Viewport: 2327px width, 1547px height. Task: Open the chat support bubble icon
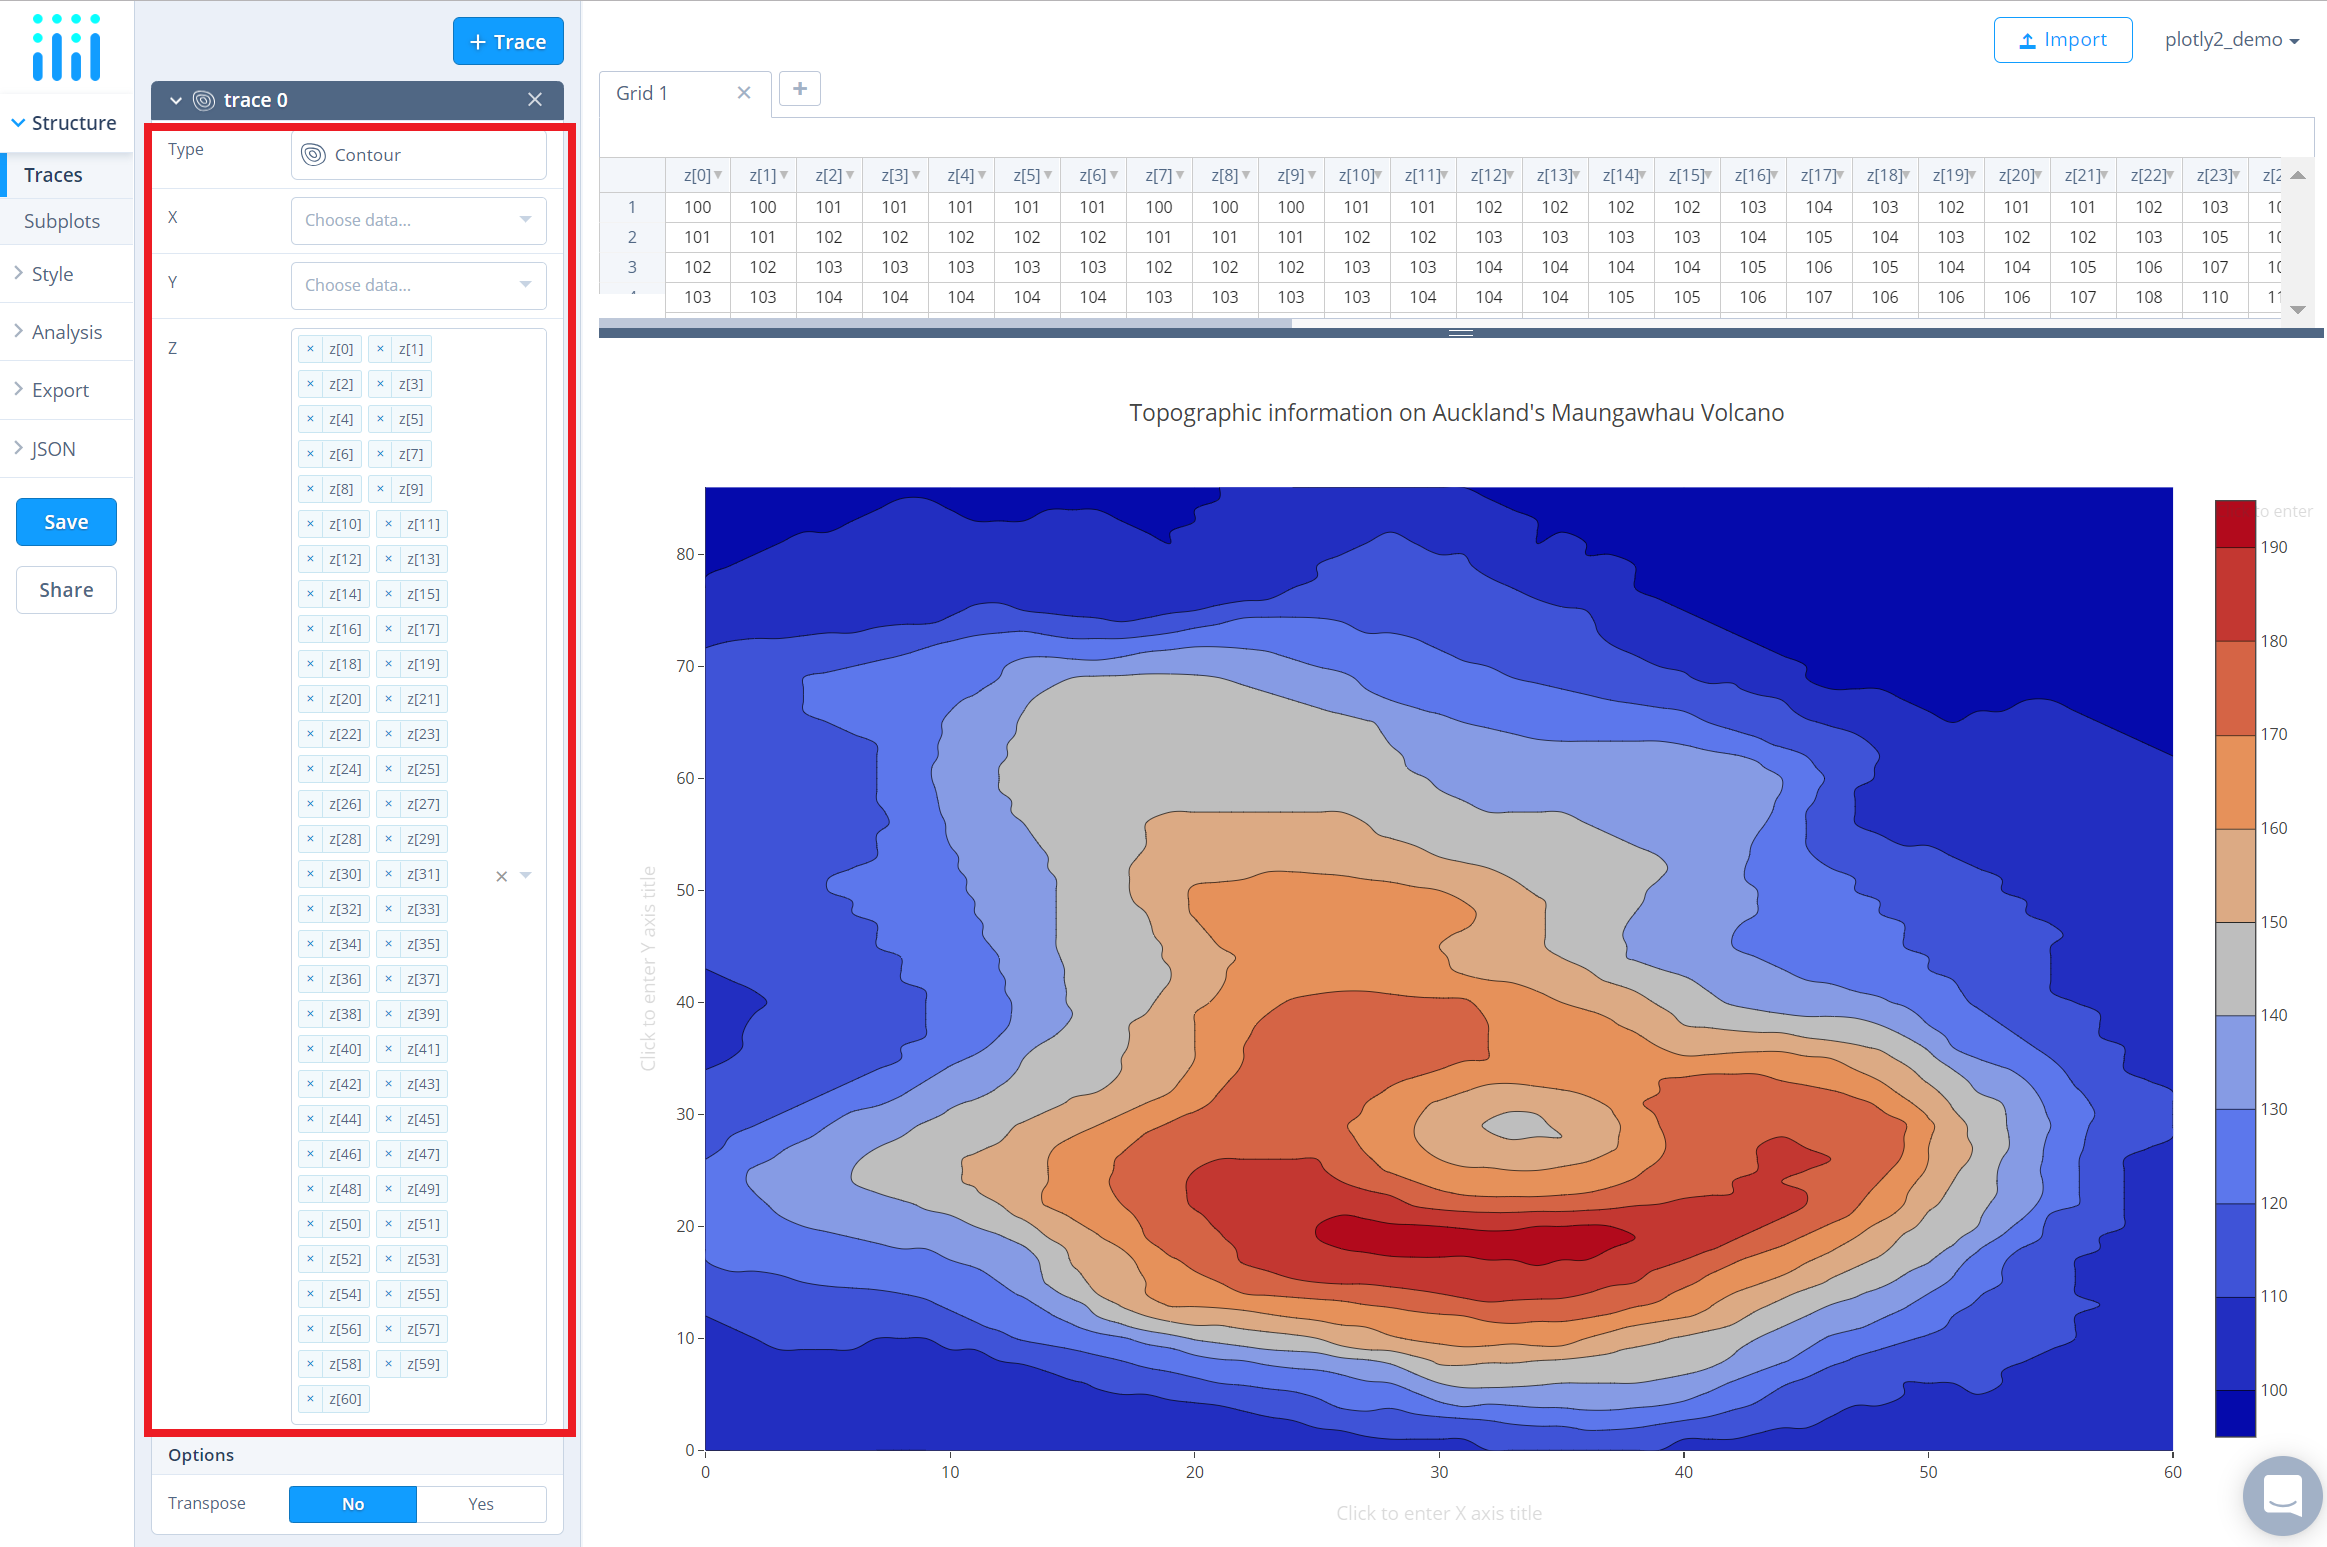[x=2283, y=1496]
